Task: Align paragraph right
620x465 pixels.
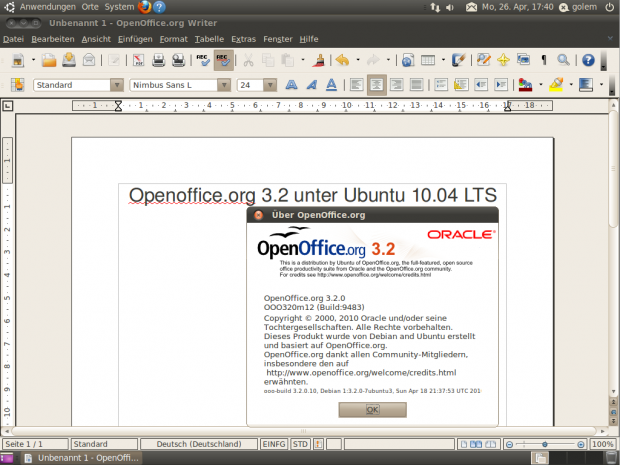Action: pyautogui.click(x=396, y=85)
